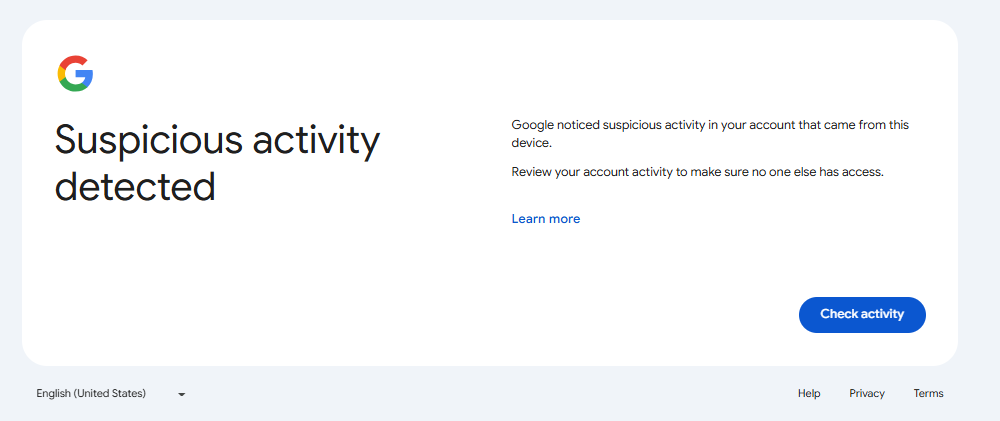The height and width of the screenshot is (421, 1000).
Task: Click the word "activity" in the large heading
Action: pos(316,142)
